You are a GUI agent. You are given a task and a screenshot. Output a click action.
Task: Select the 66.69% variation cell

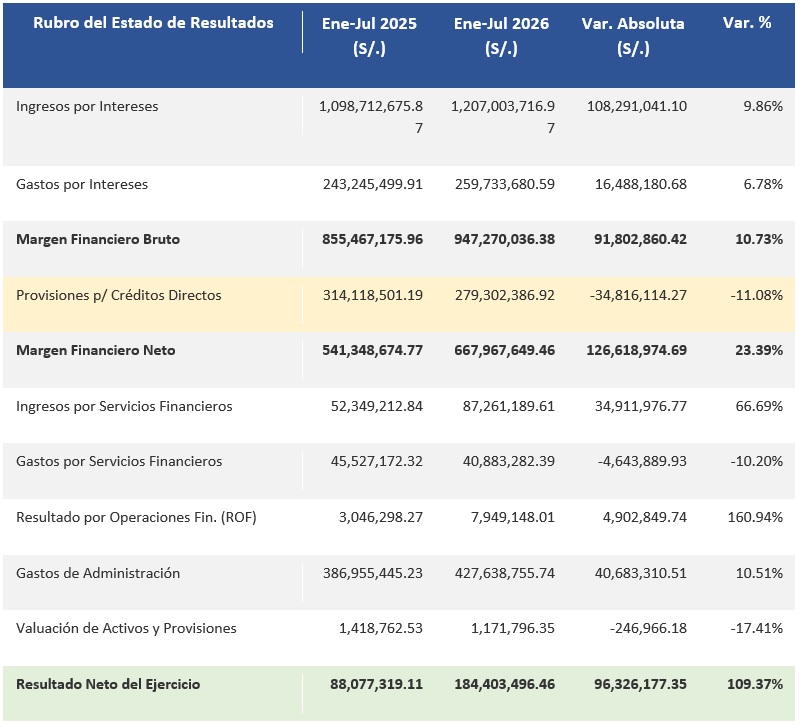click(759, 406)
